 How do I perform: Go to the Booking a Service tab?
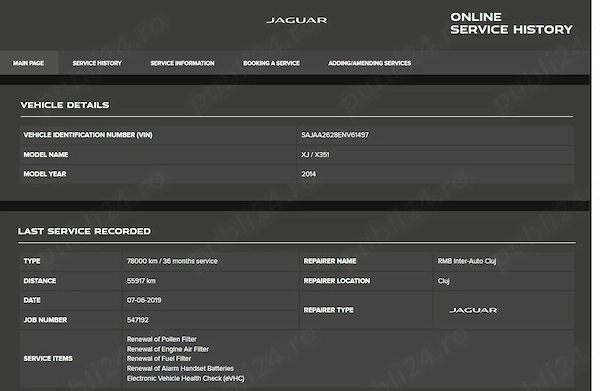271,63
